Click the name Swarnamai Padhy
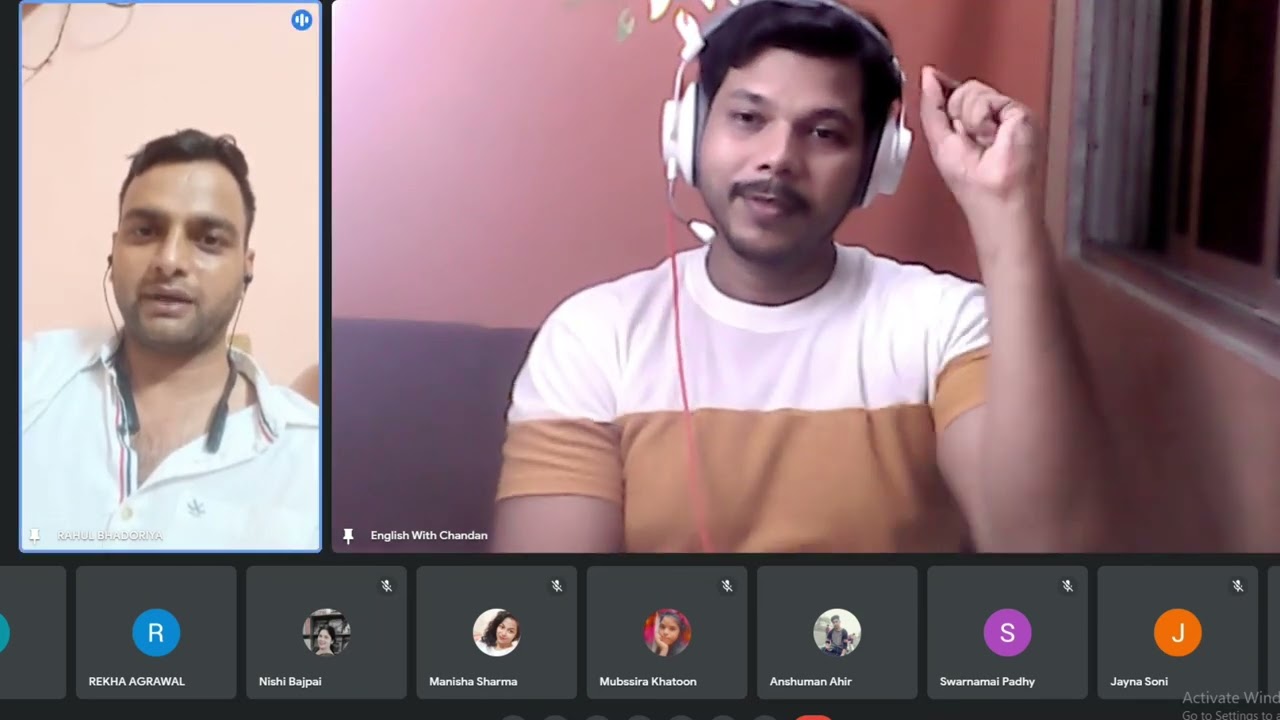Image resolution: width=1280 pixels, height=720 pixels. [x=987, y=682]
